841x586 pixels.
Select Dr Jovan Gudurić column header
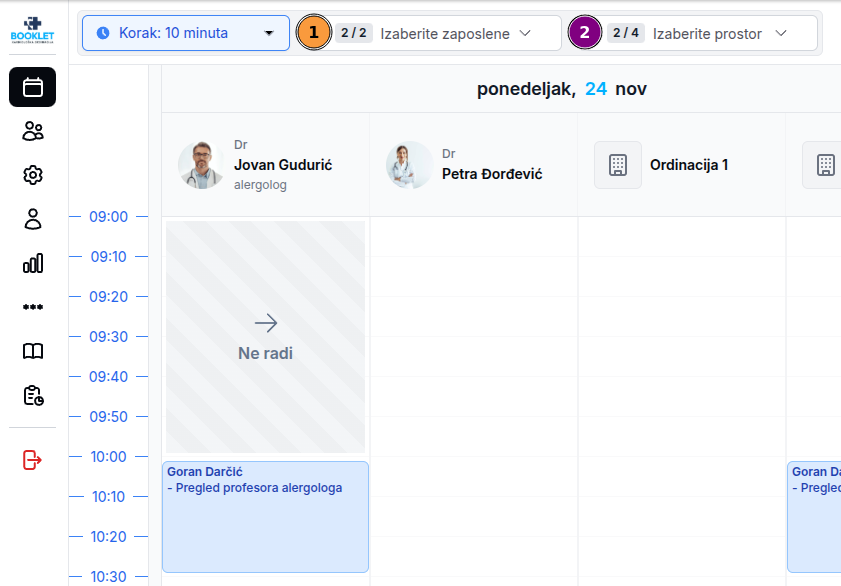(x=265, y=165)
